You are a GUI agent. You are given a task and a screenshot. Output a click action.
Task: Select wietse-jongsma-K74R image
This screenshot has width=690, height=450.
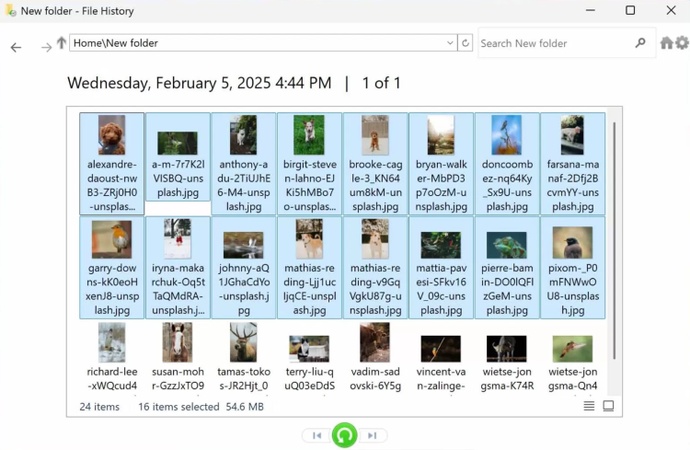coord(507,357)
